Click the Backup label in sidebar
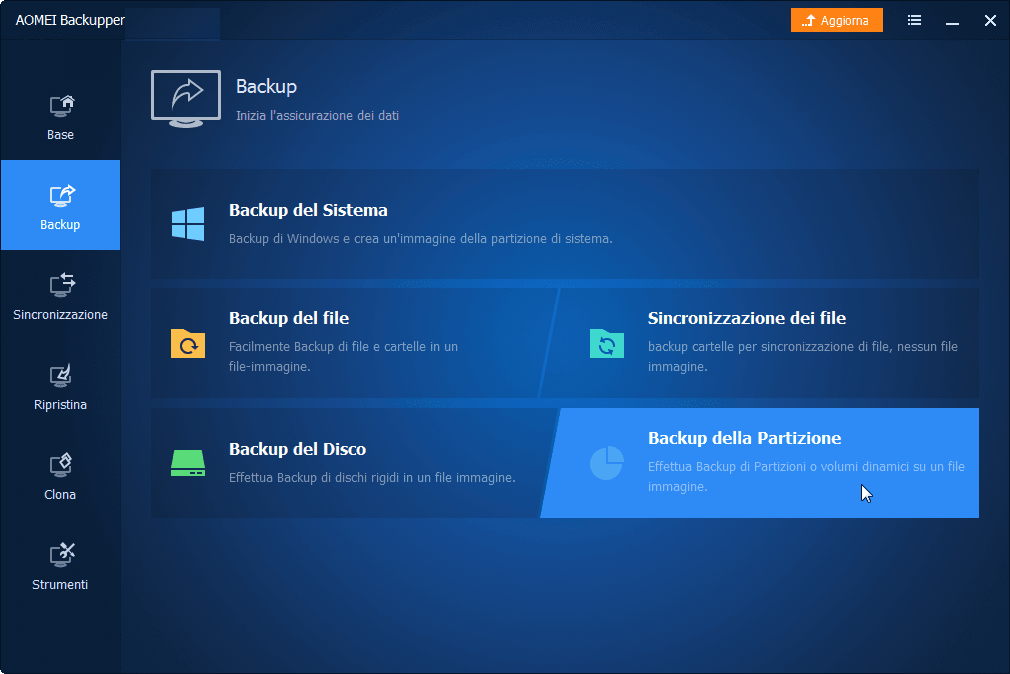The height and width of the screenshot is (674, 1010). [x=60, y=225]
